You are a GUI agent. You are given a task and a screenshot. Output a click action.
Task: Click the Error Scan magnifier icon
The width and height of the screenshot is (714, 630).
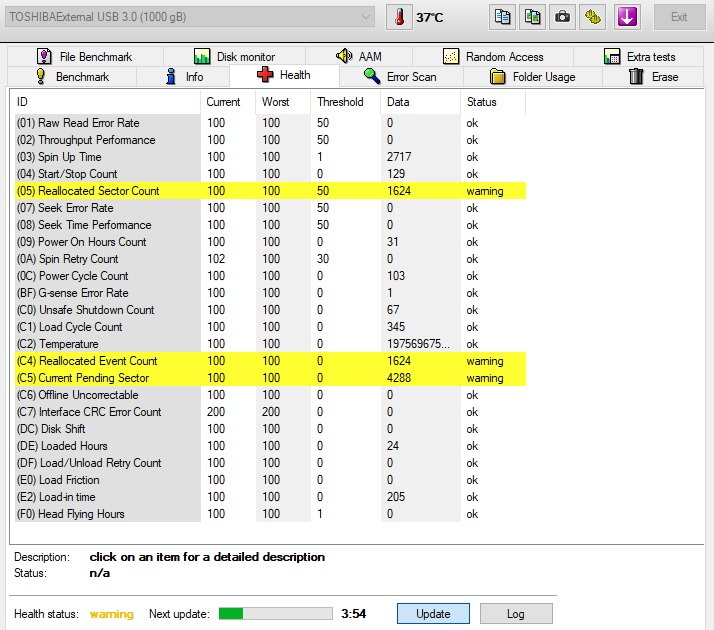tap(372, 76)
